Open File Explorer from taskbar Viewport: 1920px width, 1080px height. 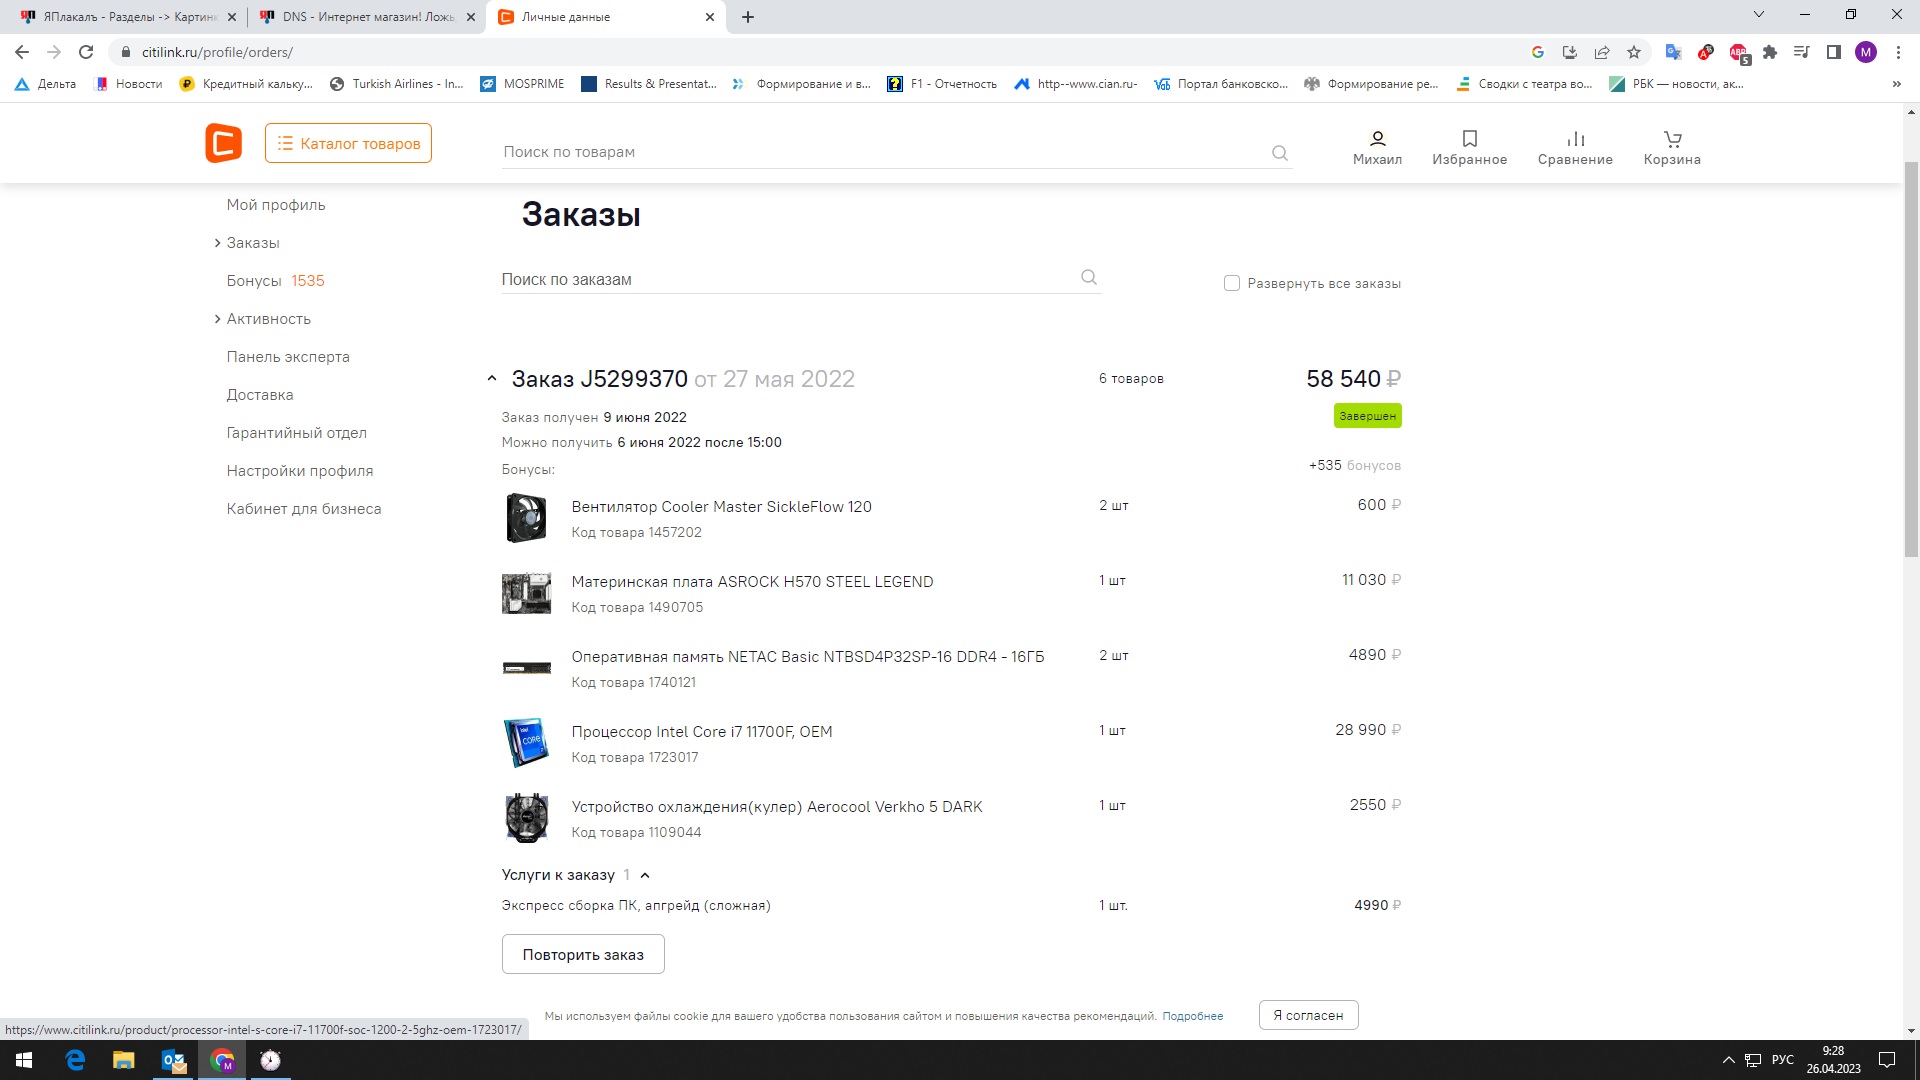123,1060
